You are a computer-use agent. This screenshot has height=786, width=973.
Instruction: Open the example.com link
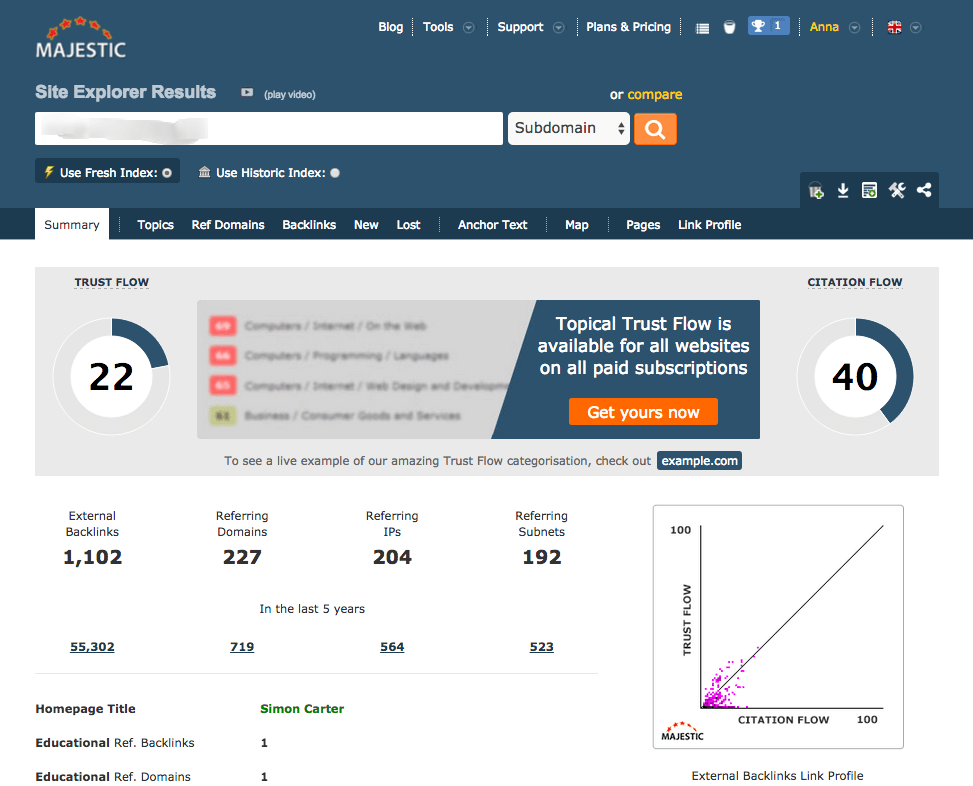[699, 461]
